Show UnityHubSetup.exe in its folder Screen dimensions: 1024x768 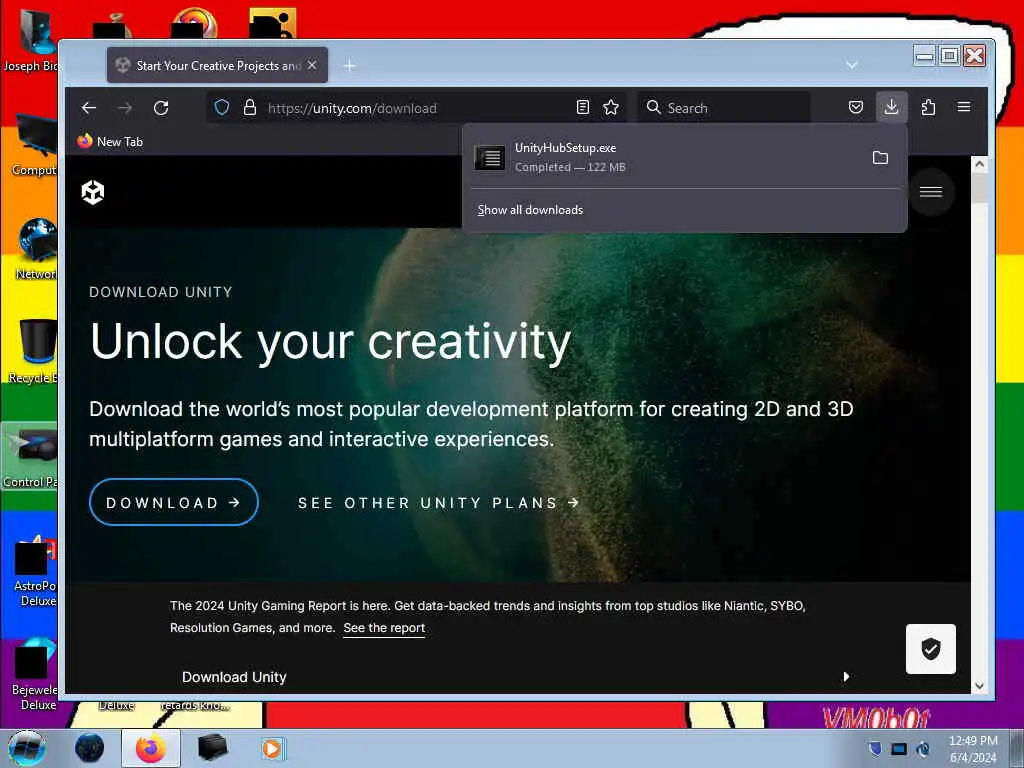pyautogui.click(x=880, y=157)
